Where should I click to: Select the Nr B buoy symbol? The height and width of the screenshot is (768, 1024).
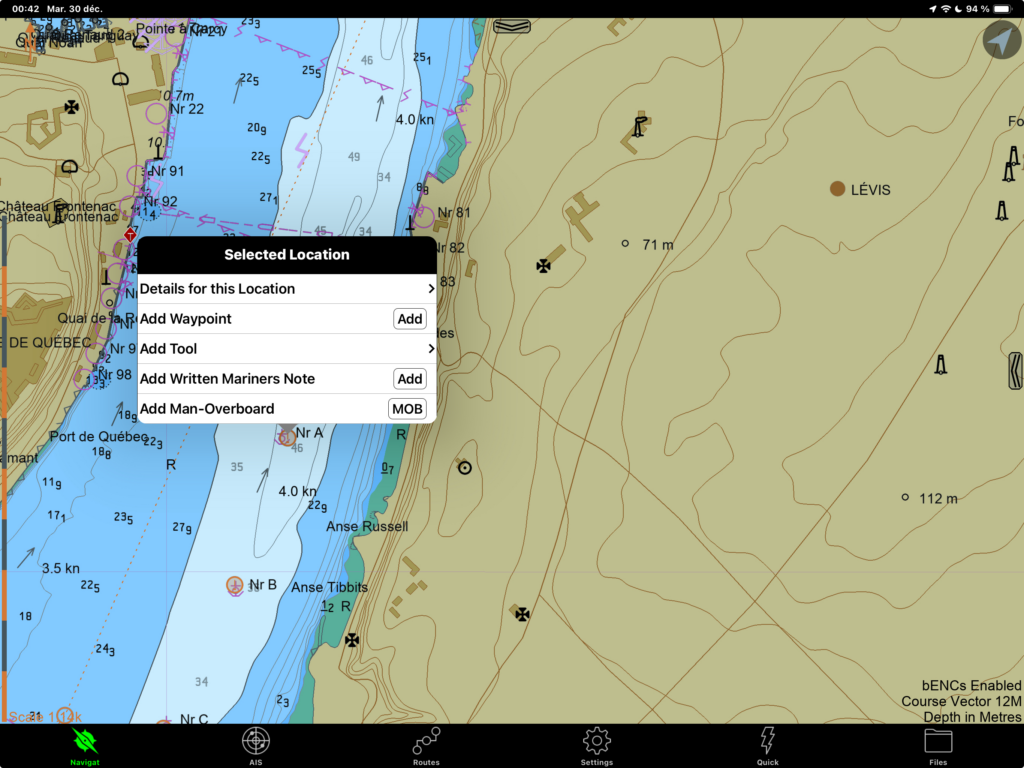coord(235,585)
